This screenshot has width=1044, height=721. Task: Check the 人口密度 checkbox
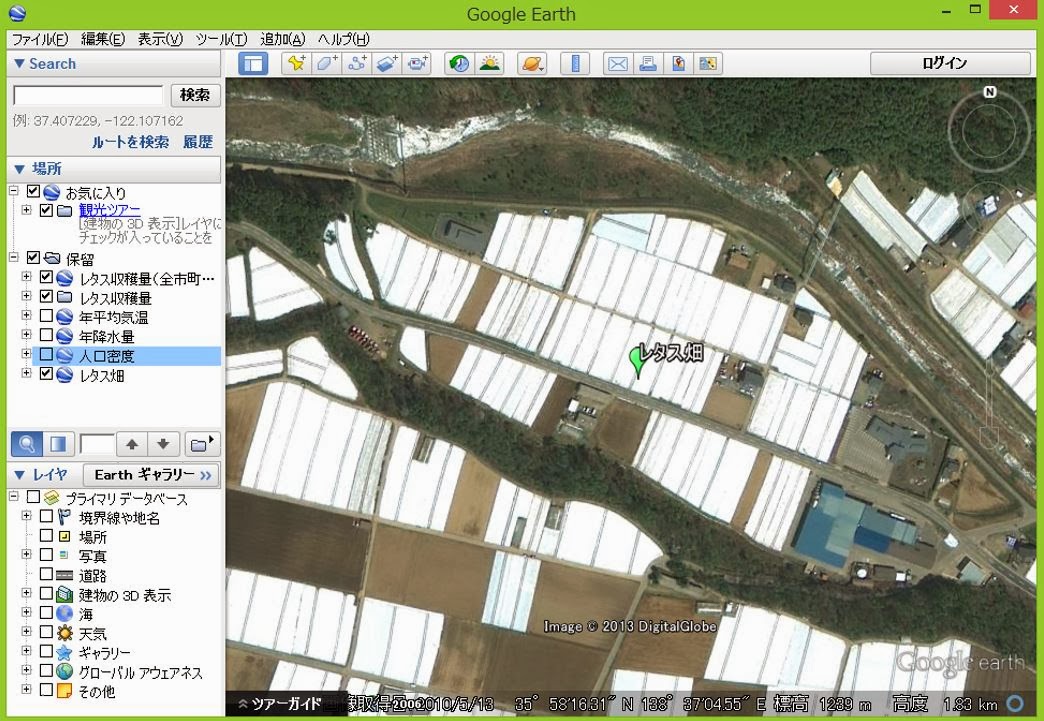46,354
